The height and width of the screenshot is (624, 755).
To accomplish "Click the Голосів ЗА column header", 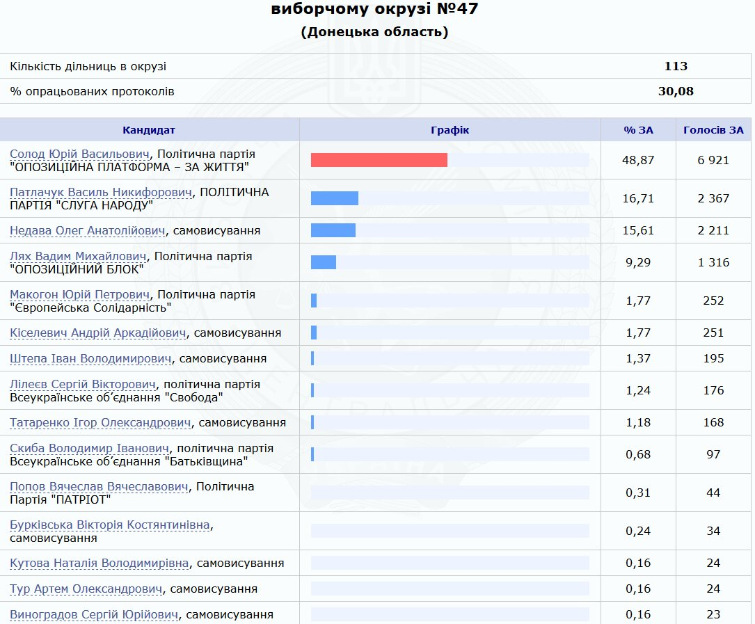I will (x=713, y=130).
